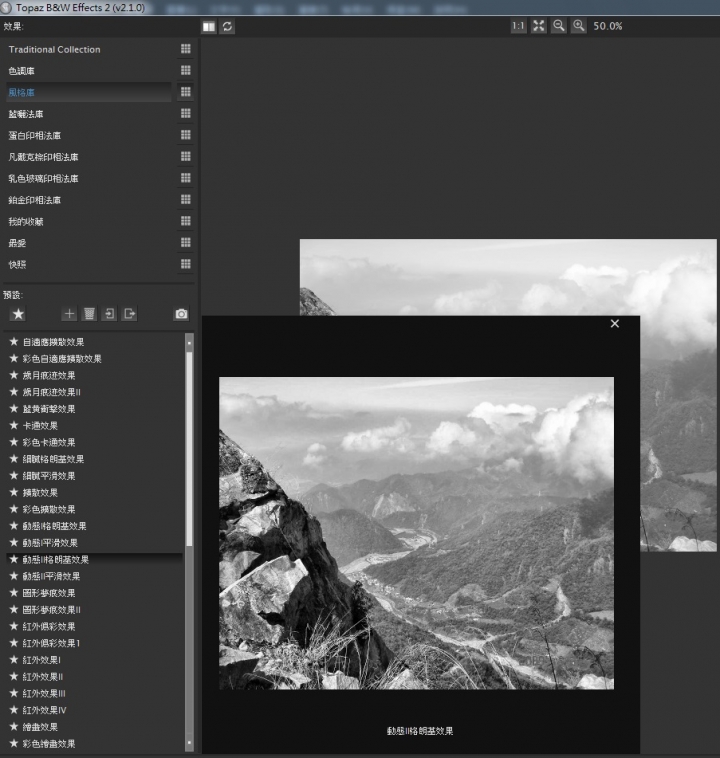Apply the 紅外偏彩效果1 preset
This screenshot has height=758, width=720.
pos(51,643)
